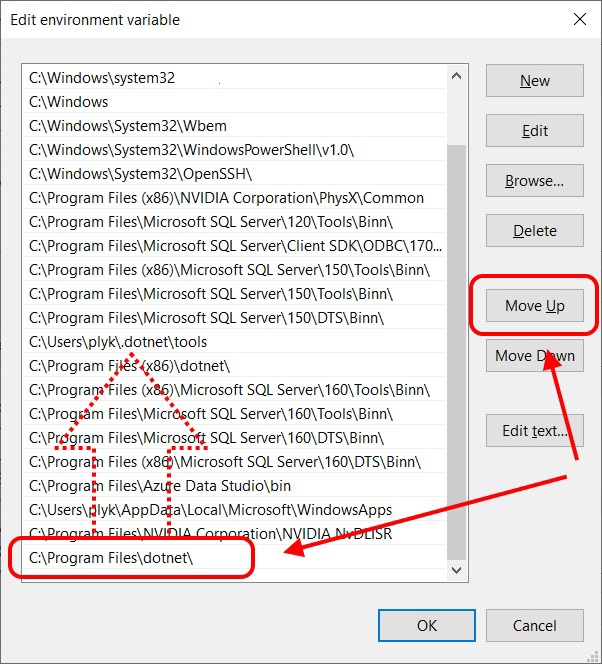
Task: Click the Edit button
Action: point(535,130)
